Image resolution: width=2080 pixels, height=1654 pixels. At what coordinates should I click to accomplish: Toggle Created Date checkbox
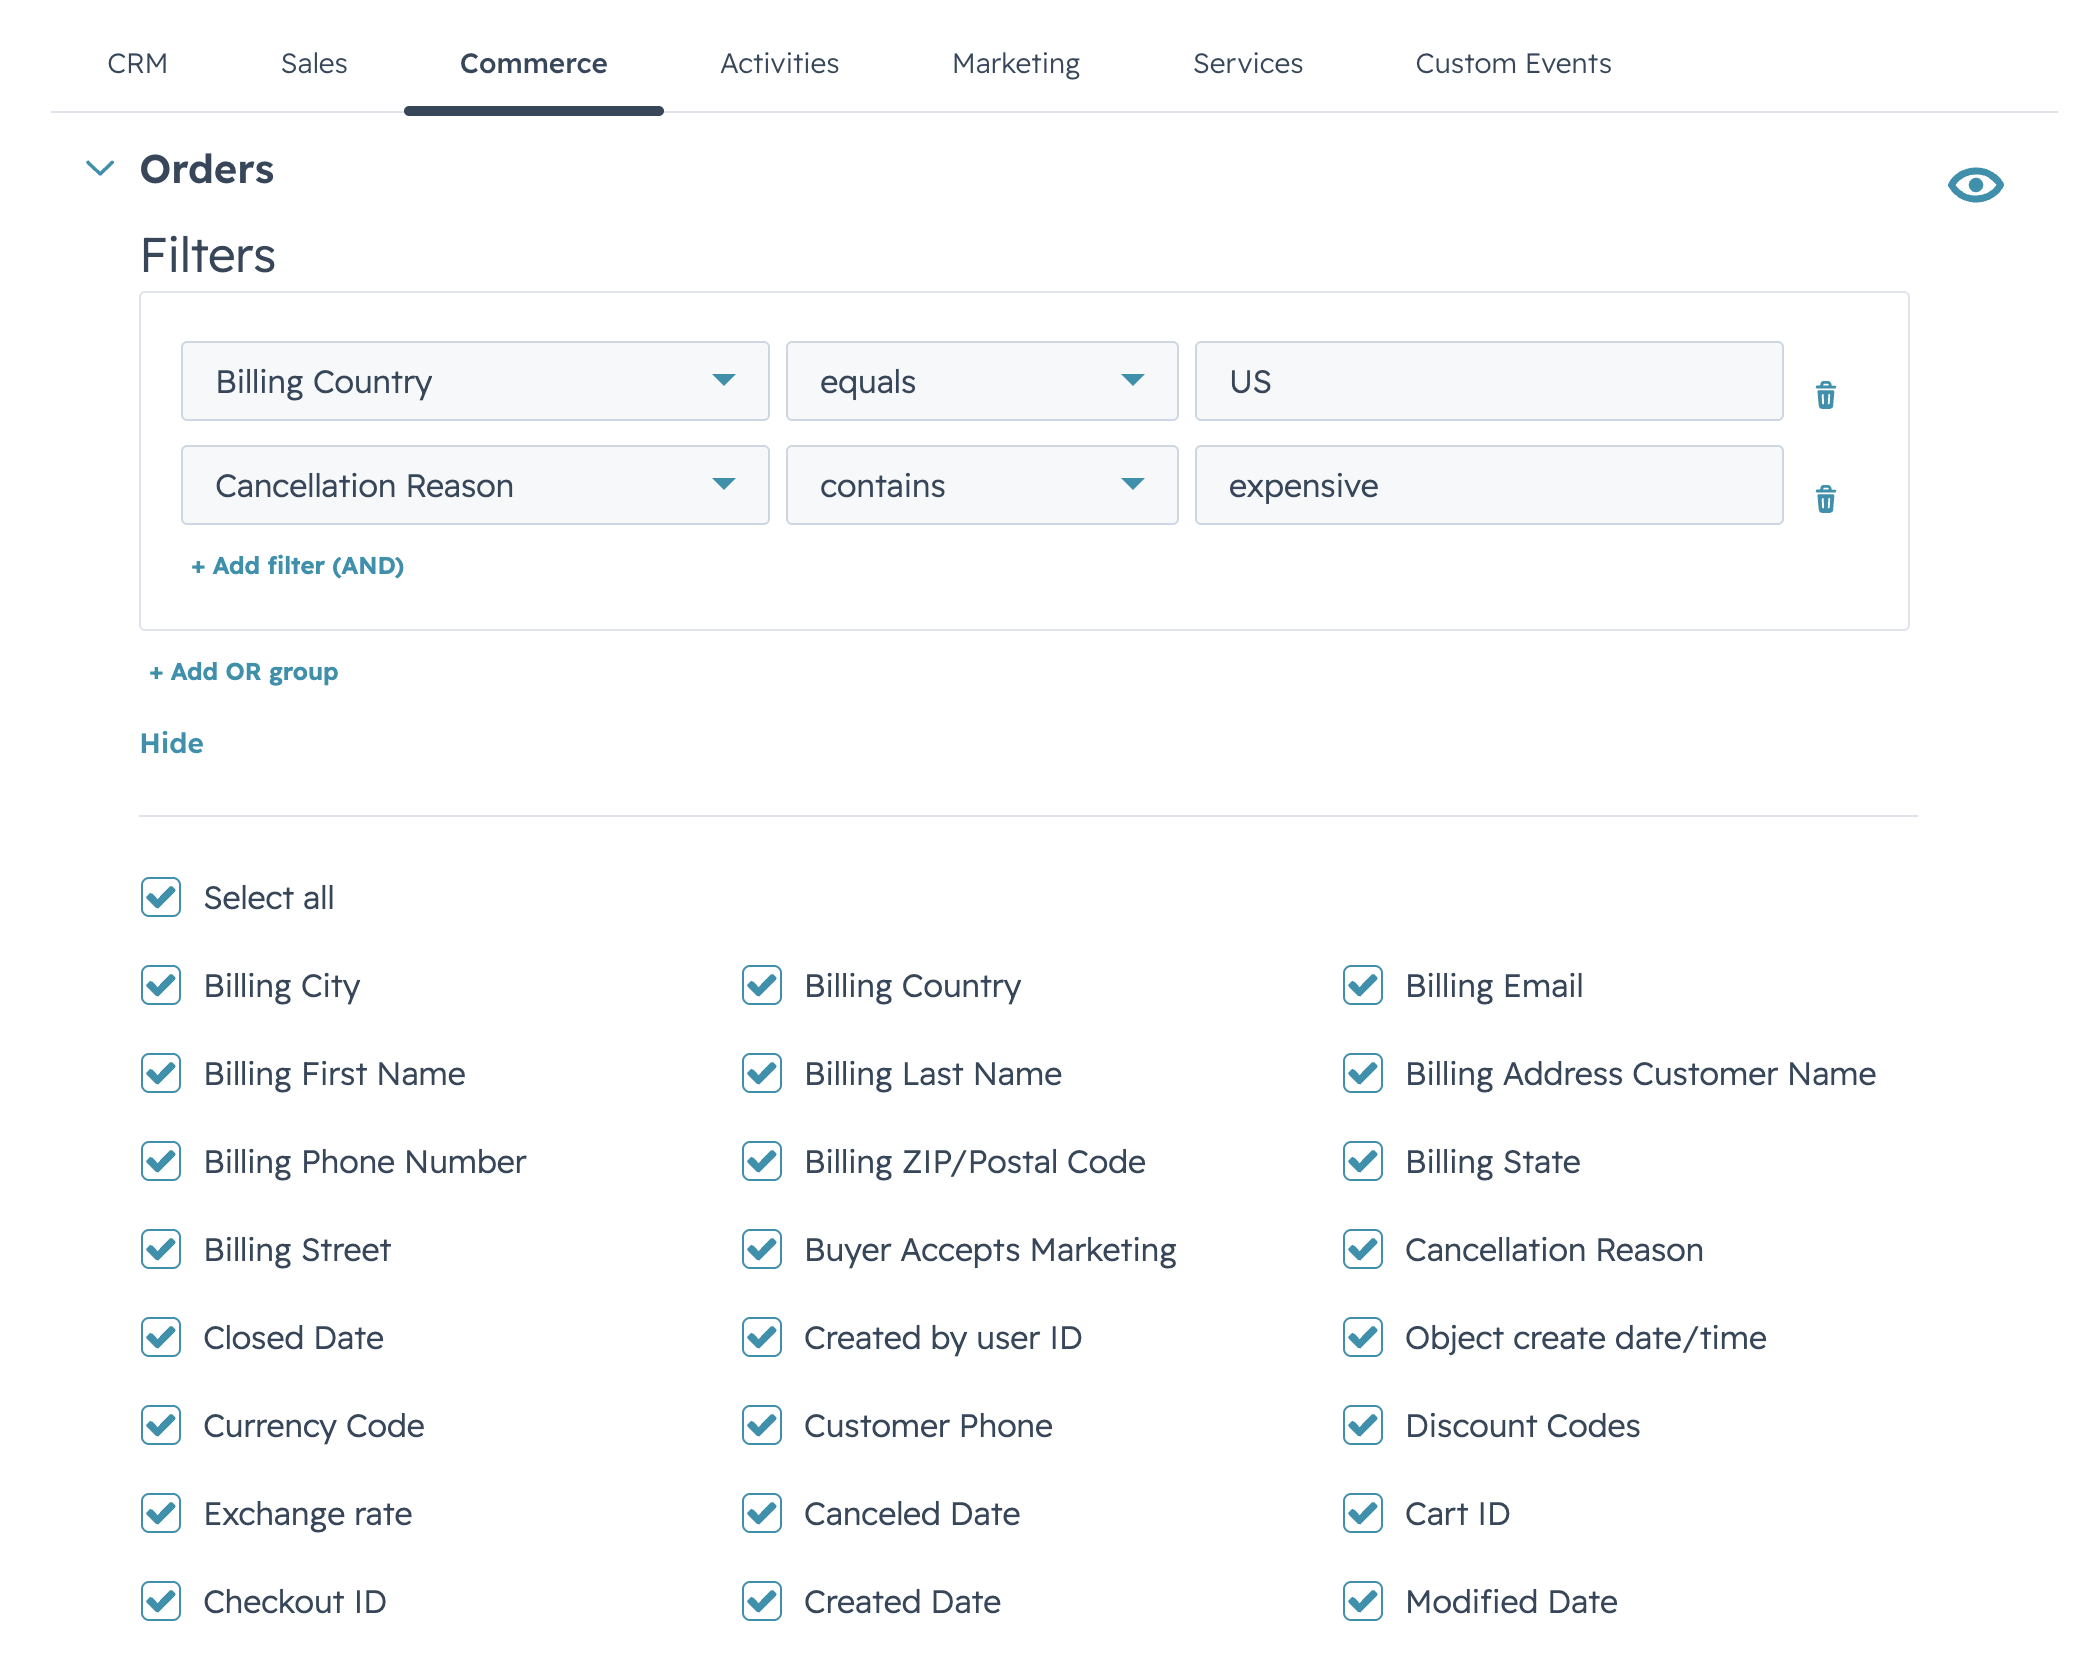[x=762, y=1601]
